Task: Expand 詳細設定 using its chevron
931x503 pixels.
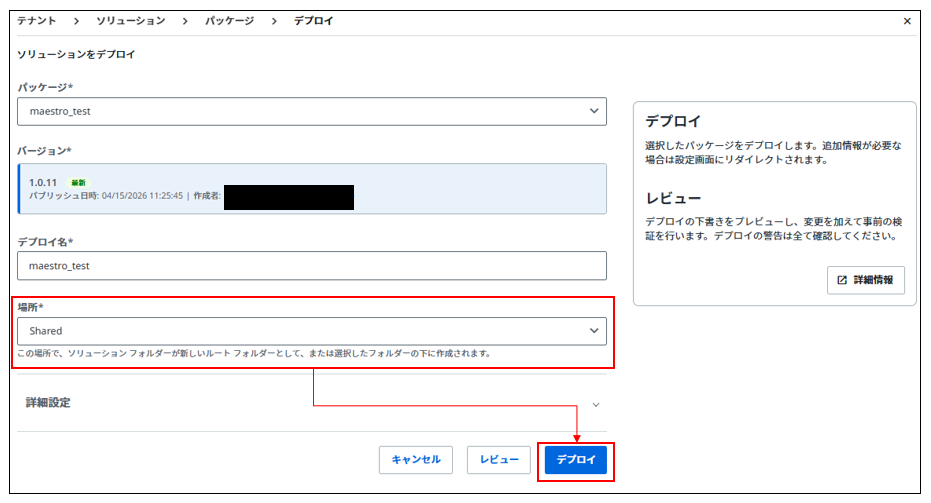Action: (x=596, y=404)
